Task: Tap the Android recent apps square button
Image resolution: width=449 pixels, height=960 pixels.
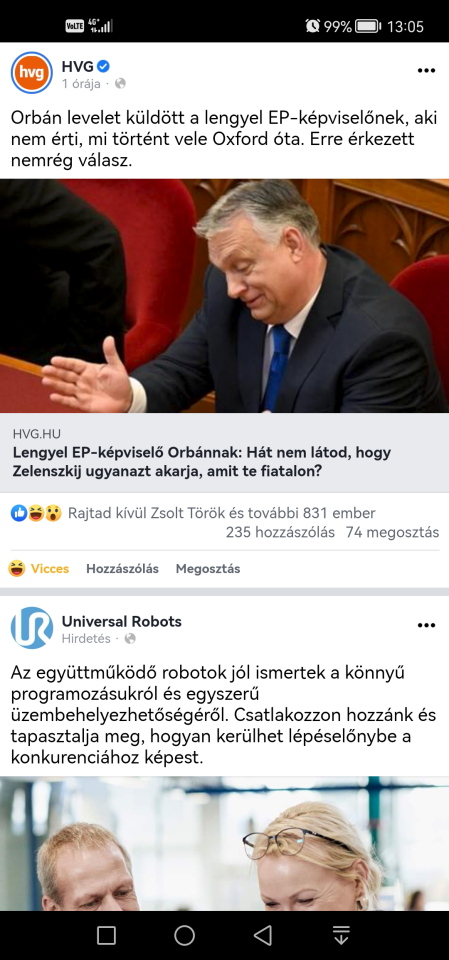Action: [106, 935]
